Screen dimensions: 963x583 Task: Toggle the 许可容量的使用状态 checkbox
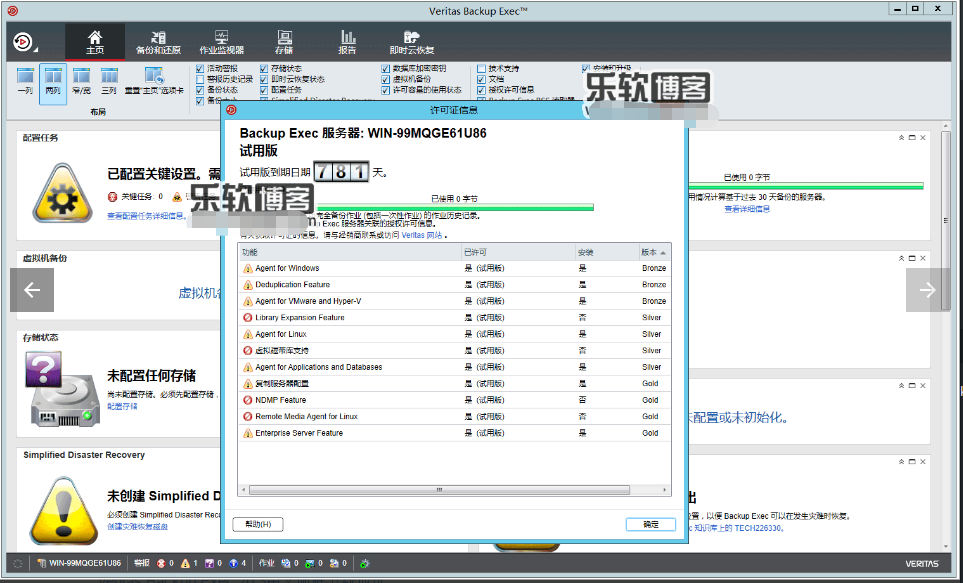386,90
